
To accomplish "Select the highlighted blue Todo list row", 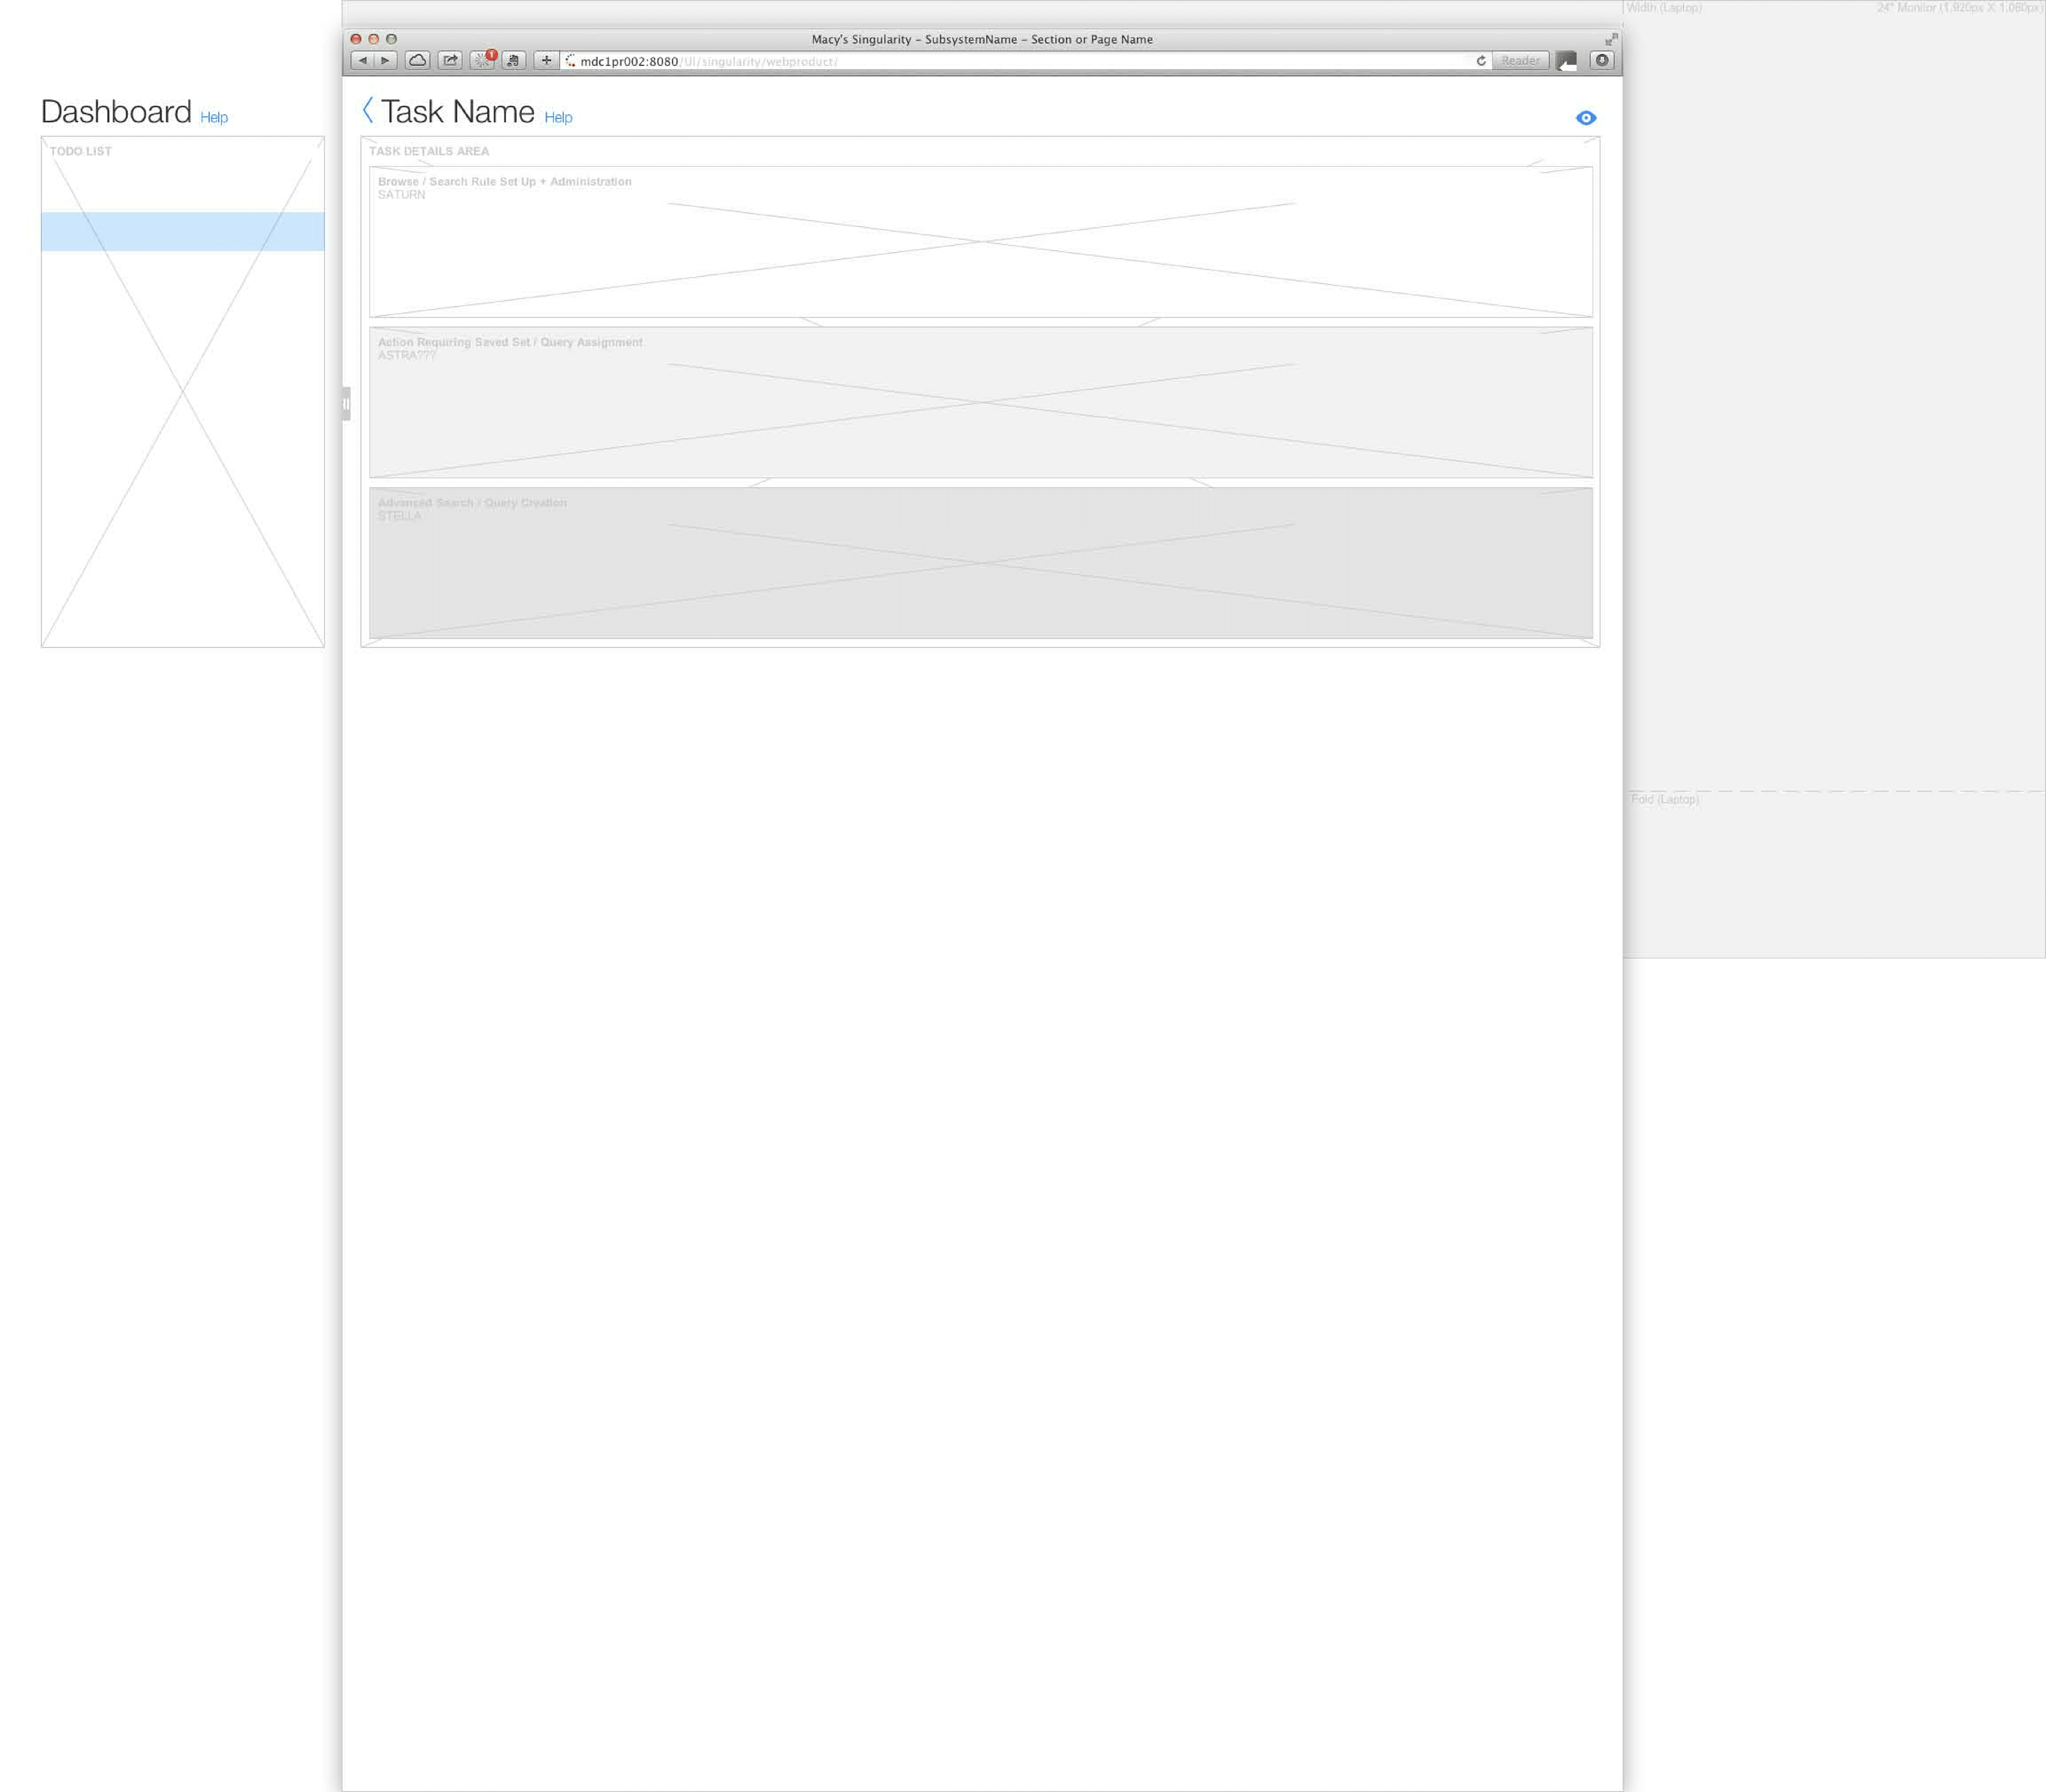I will click(183, 231).
